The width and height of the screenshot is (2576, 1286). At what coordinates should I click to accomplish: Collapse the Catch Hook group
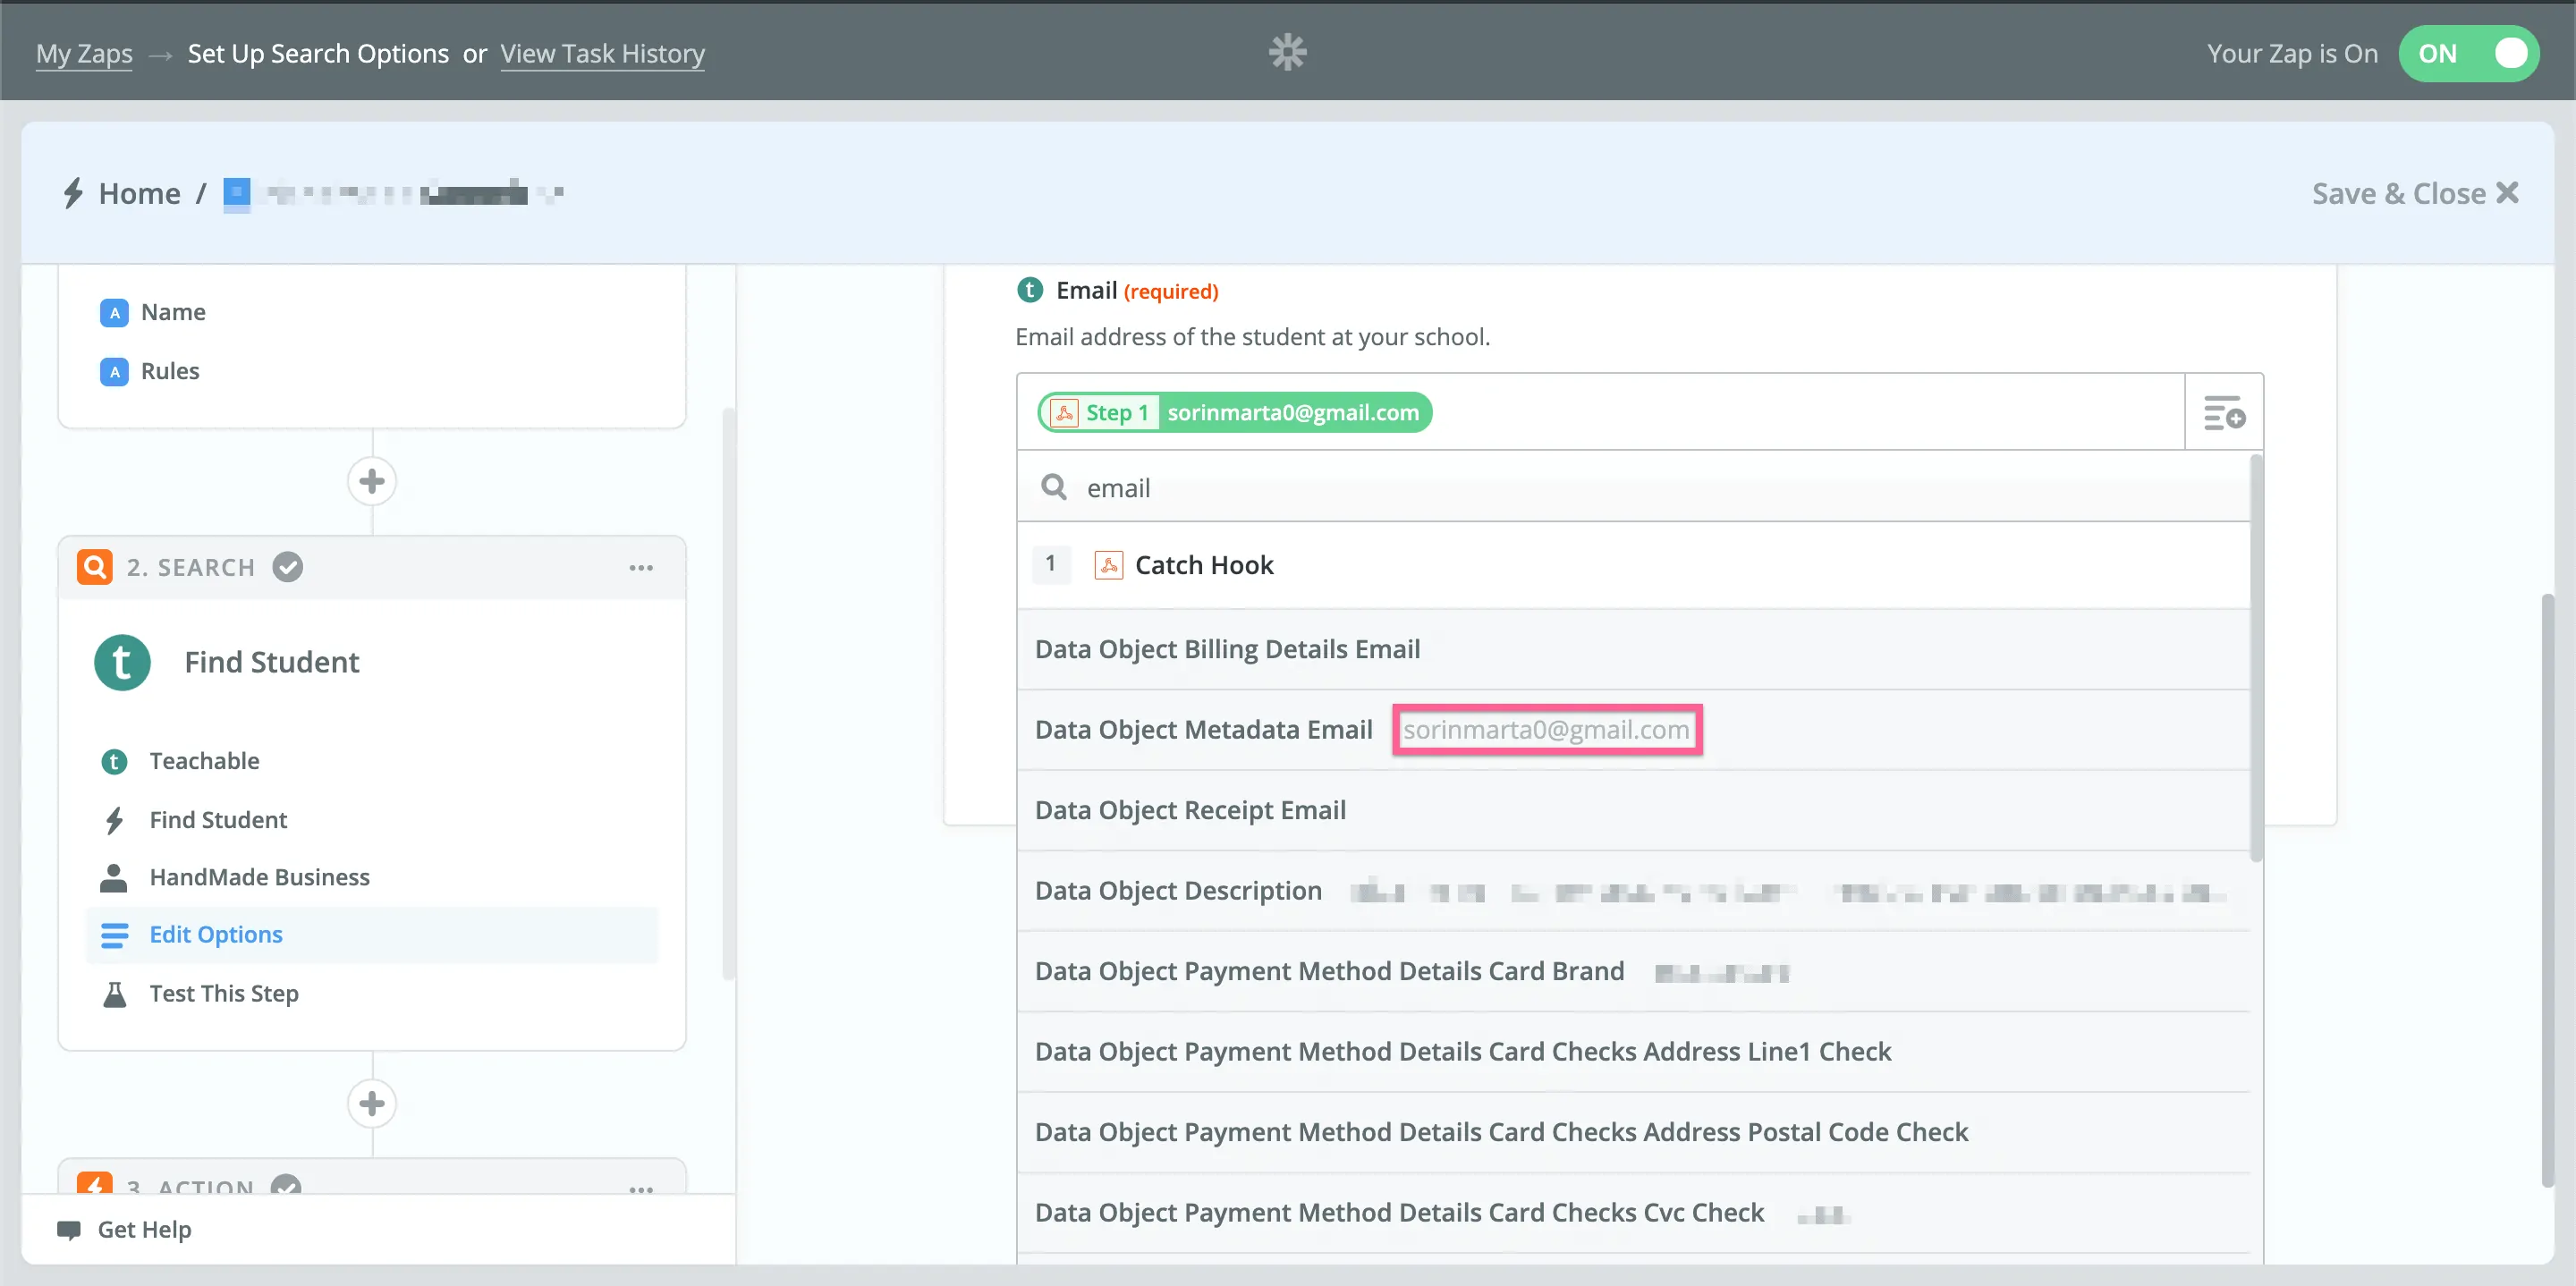click(x=1633, y=565)
